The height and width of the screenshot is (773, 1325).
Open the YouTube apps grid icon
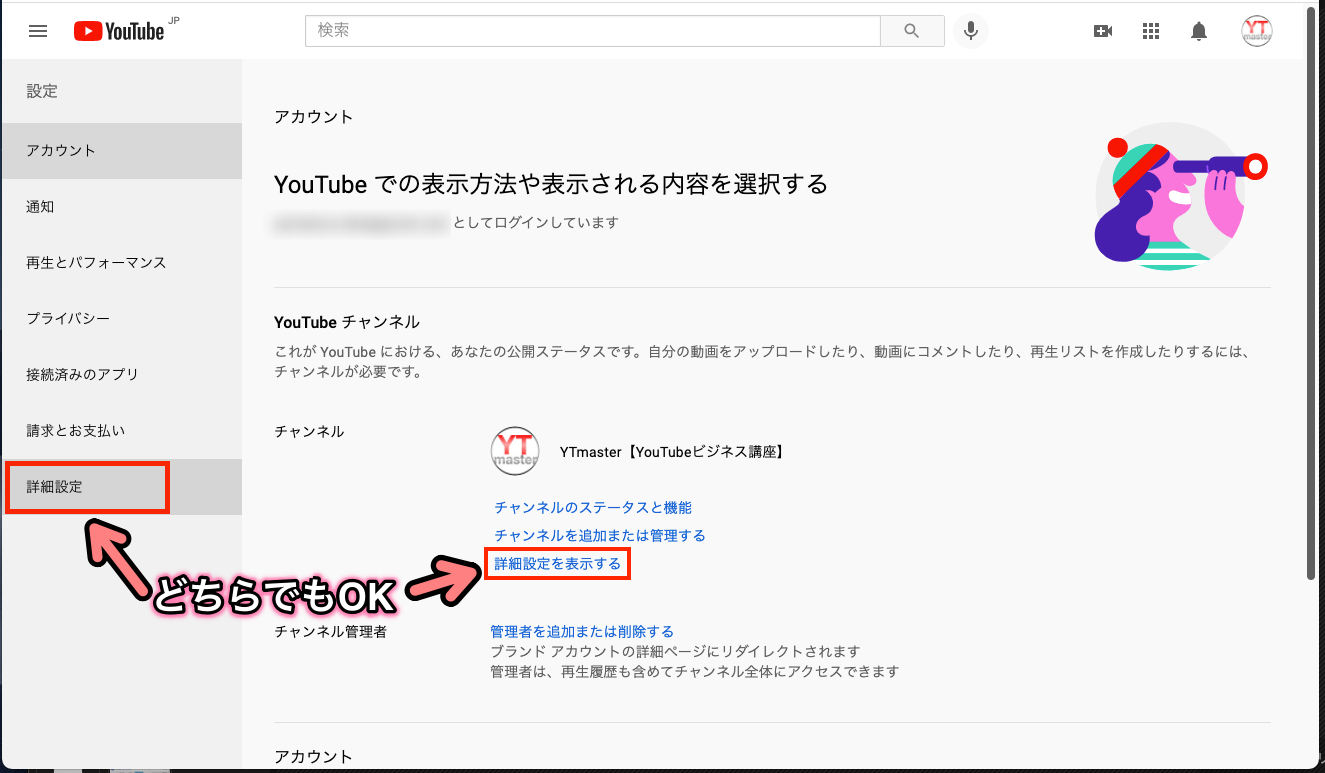tap(1151, 31)
